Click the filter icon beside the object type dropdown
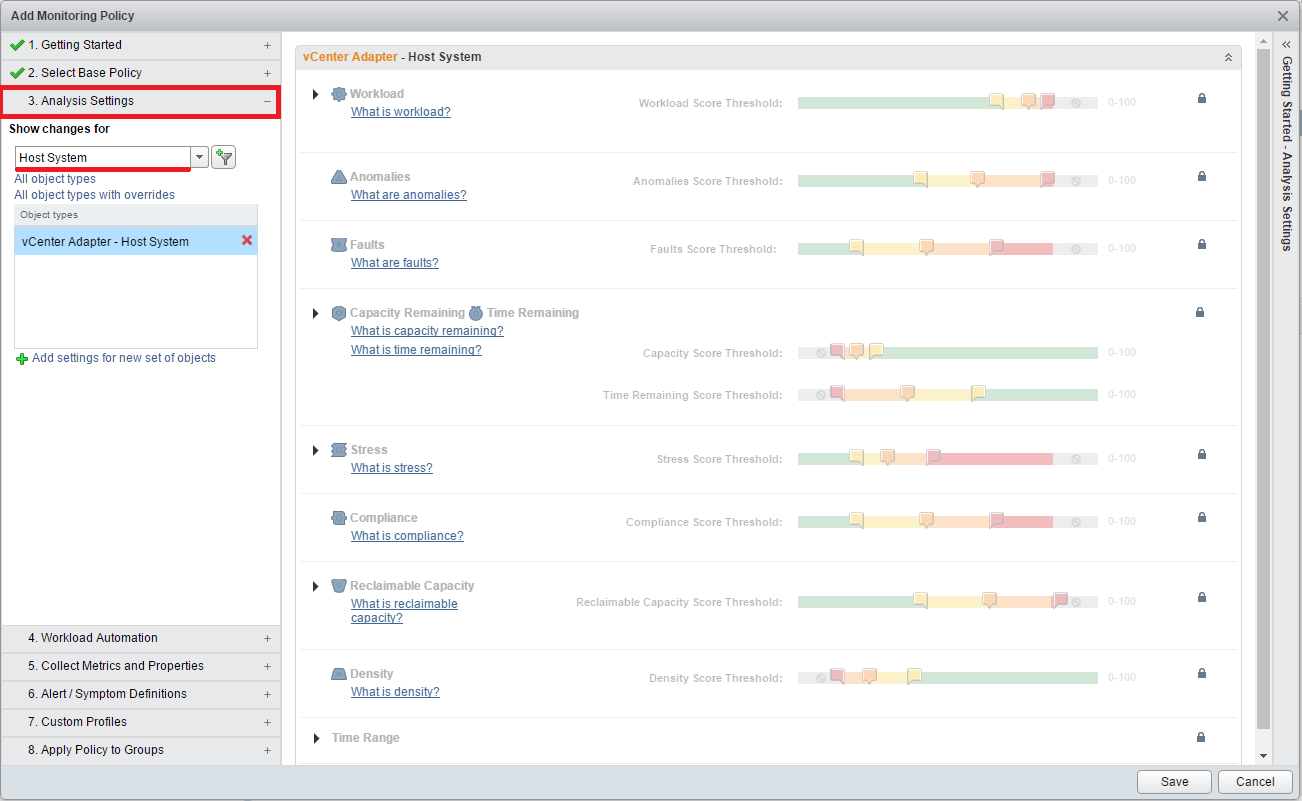 point(223,157)
